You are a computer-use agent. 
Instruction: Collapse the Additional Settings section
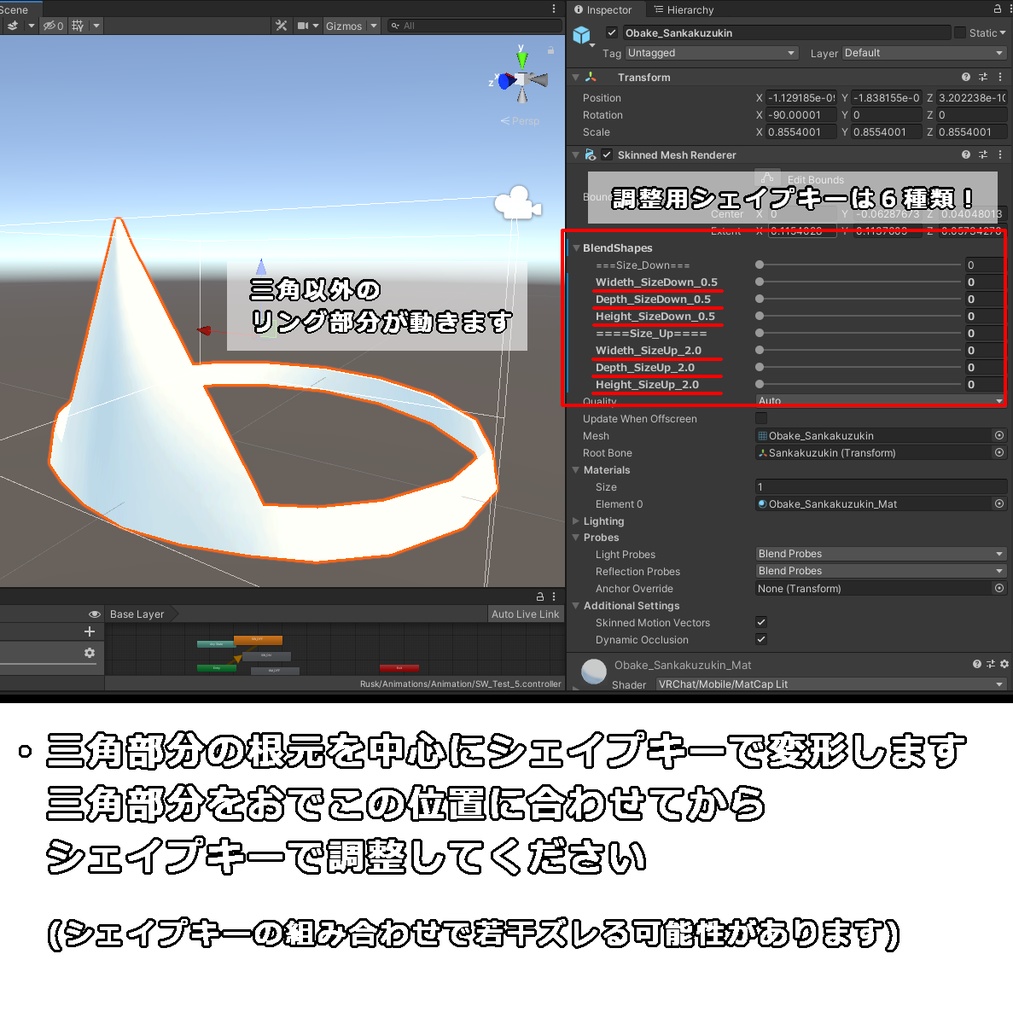pyautogui.click(x=576, y=605)
